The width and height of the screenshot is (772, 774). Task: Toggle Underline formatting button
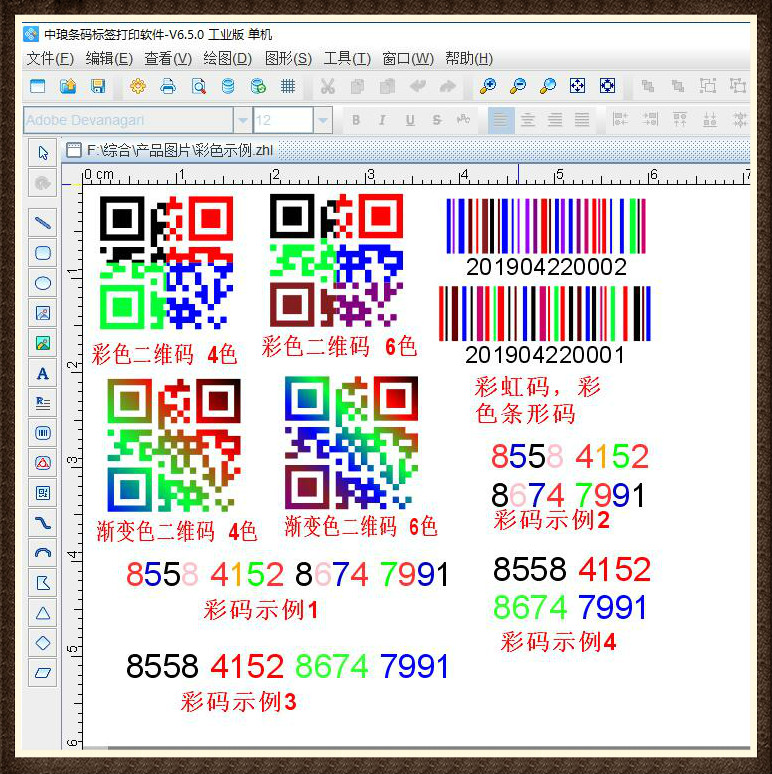click(410, 120)
